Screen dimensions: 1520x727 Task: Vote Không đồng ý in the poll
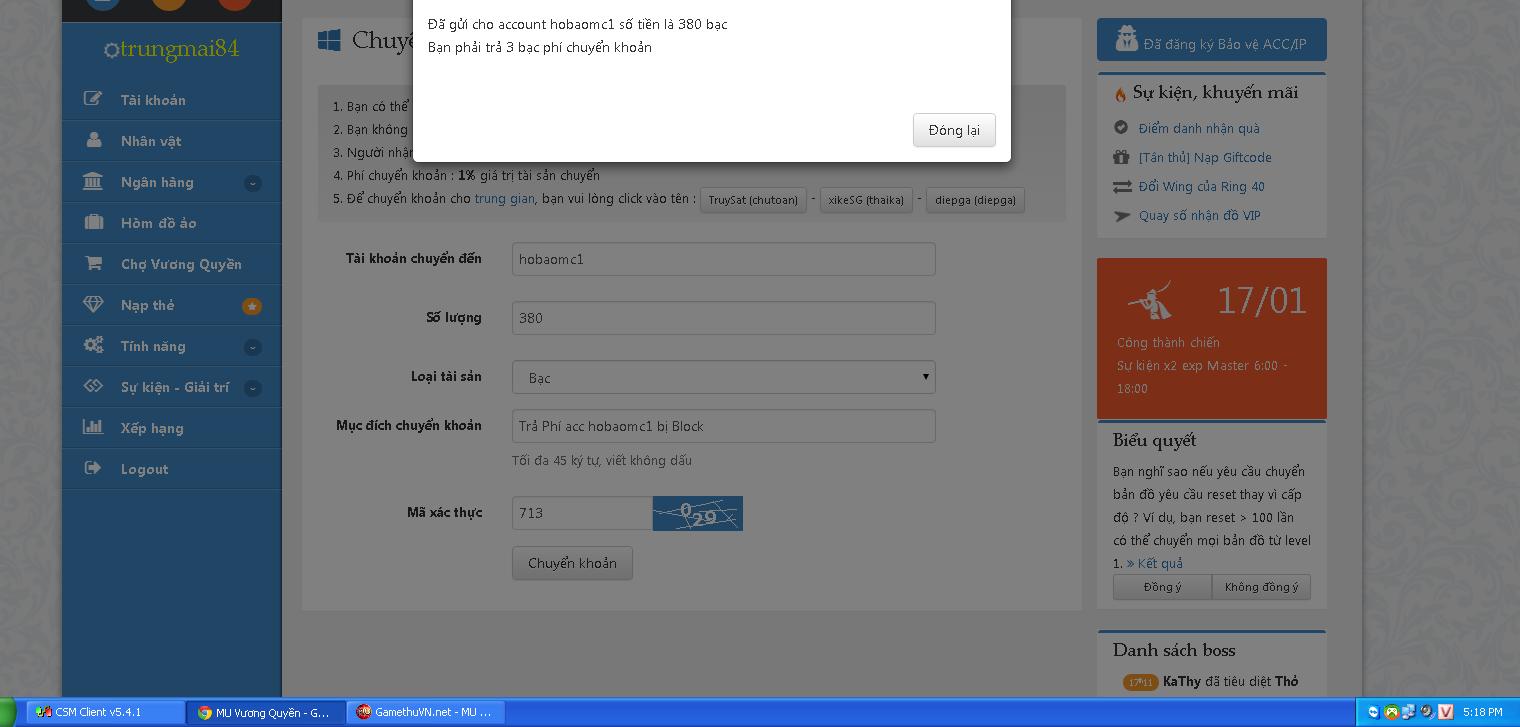coord(1261,587)
